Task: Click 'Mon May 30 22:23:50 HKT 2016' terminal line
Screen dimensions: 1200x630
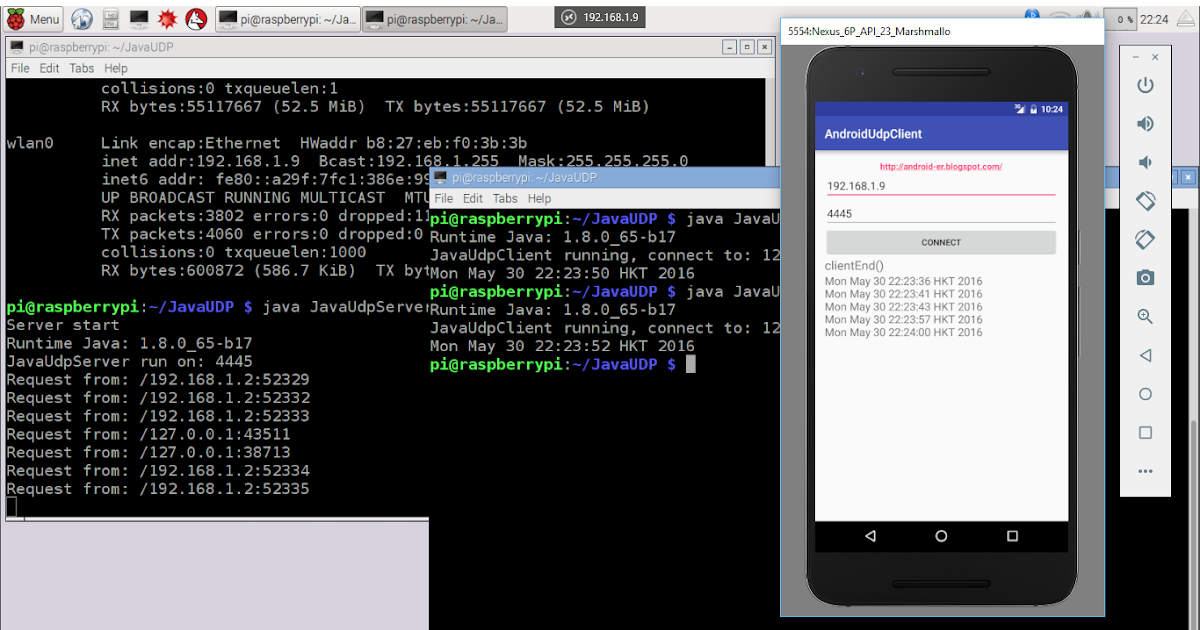Action: pos(562,273)
